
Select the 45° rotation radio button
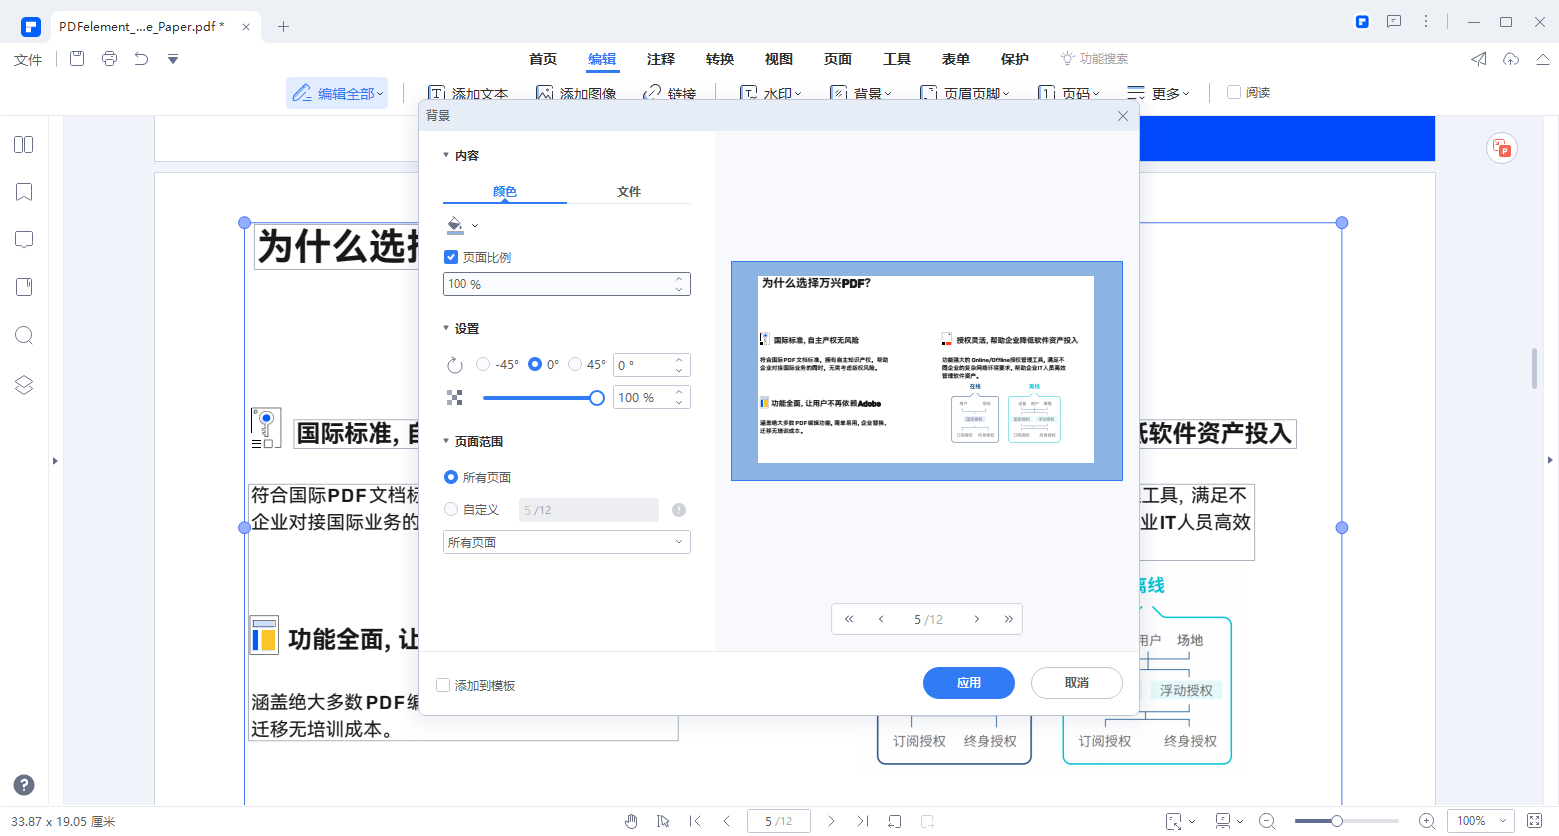click(x=573, y=364)
